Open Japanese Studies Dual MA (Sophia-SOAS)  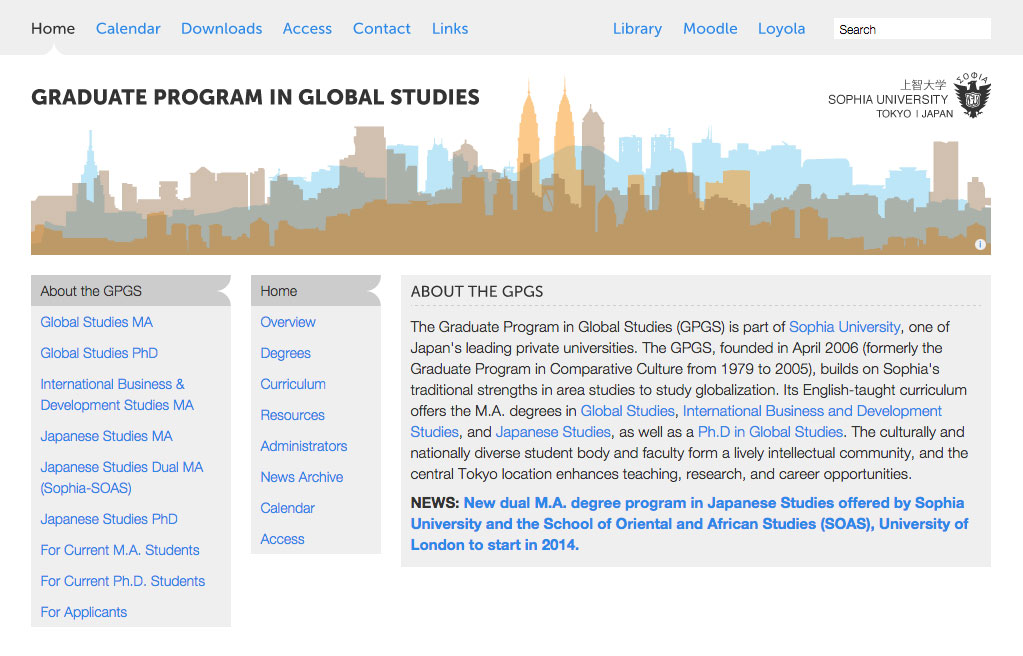(x=121, y=477)
